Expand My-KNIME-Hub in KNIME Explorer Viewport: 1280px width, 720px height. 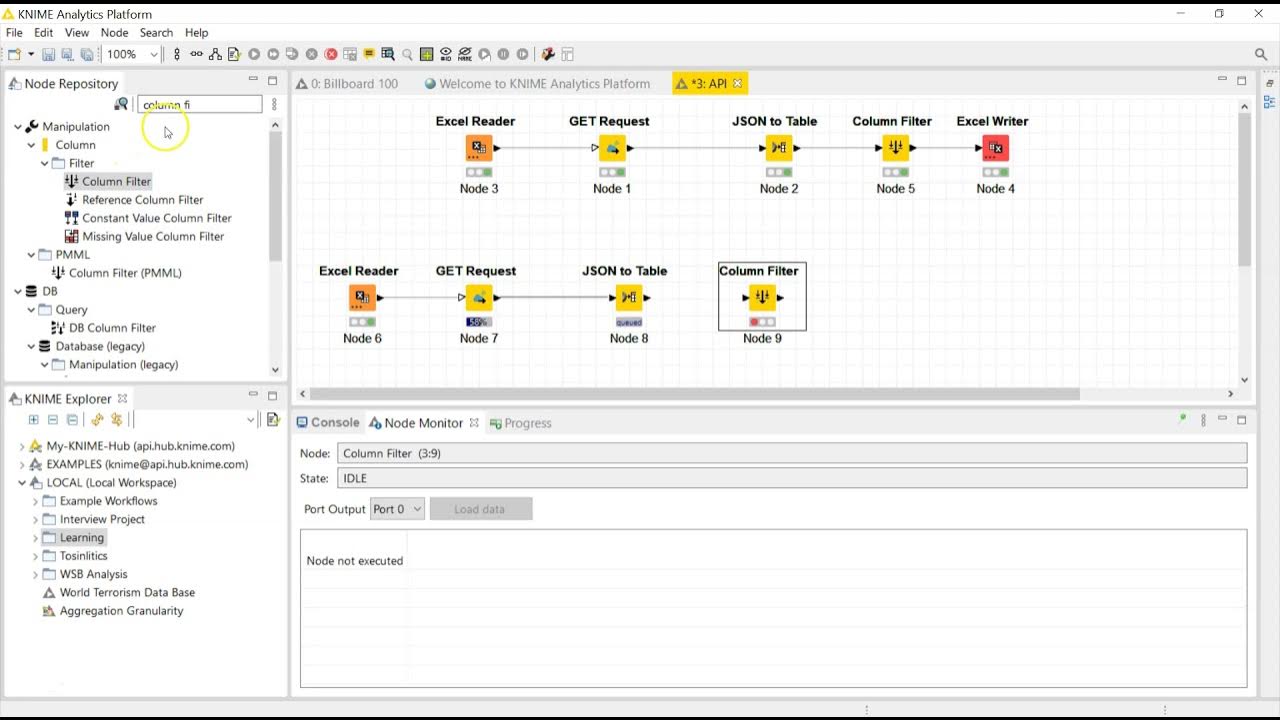(22, 447)
